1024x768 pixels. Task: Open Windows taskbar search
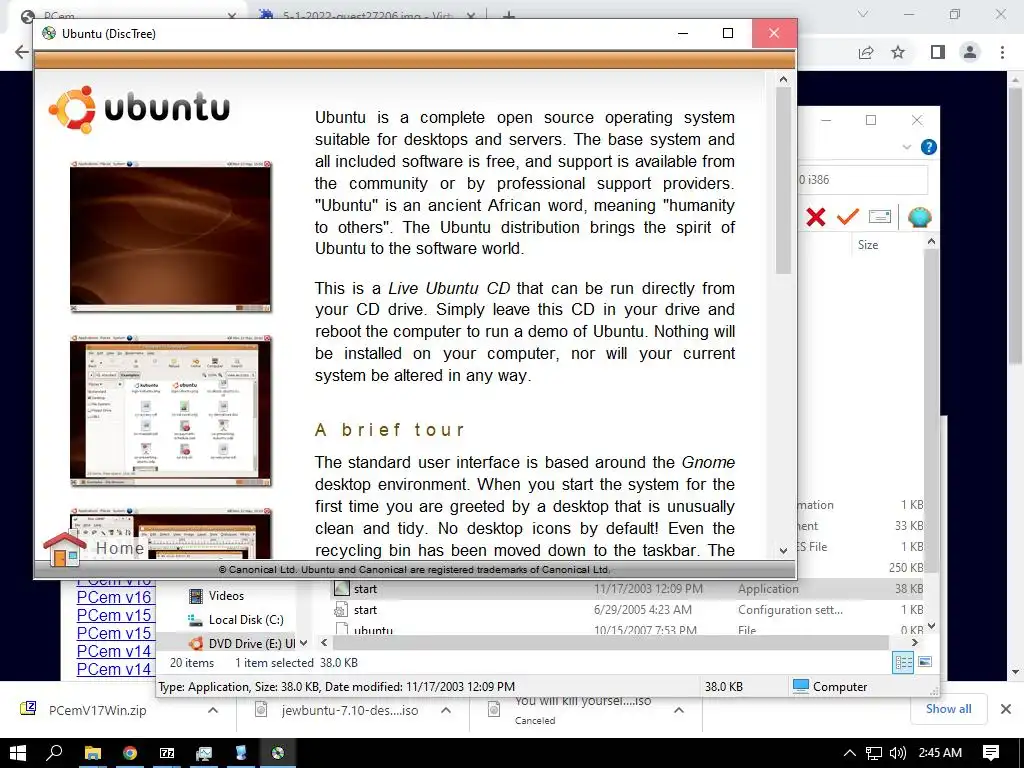click(55, 753)
